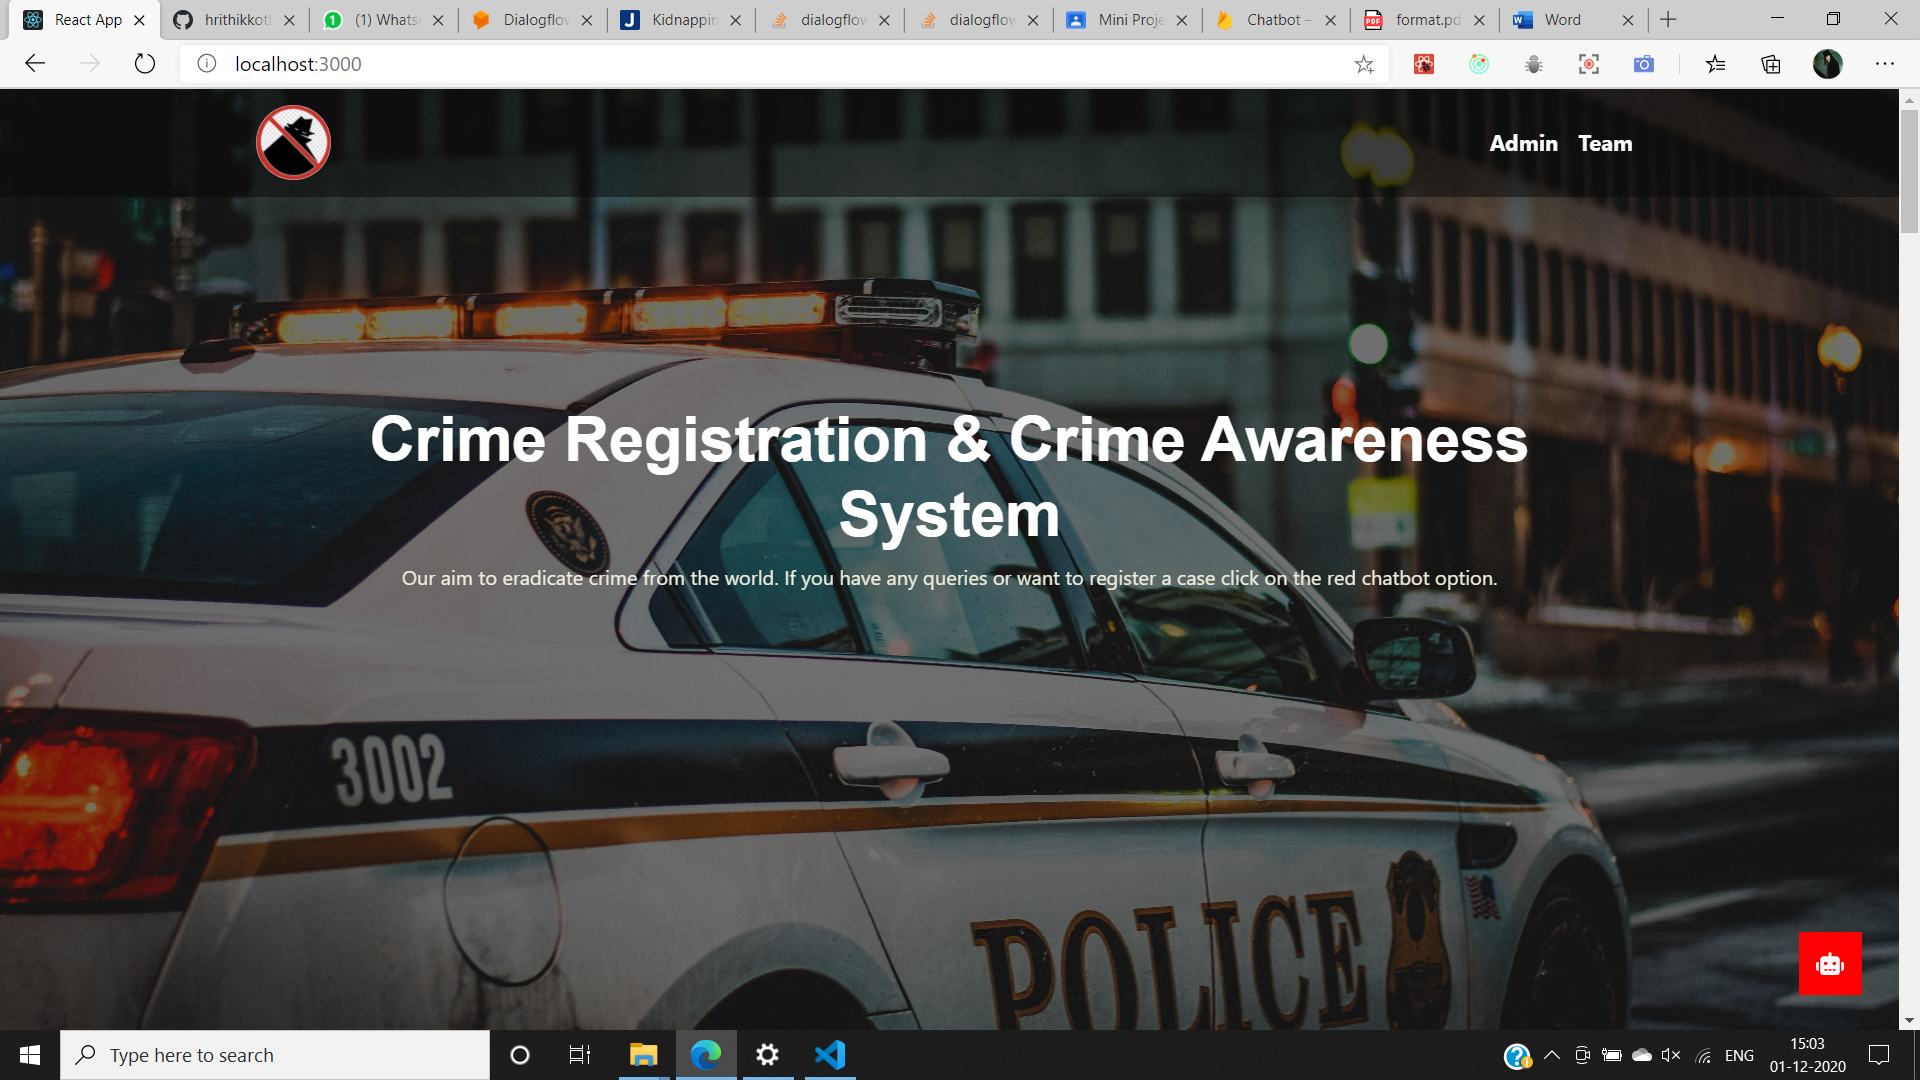Open the Favorites list
The width and height of the screenshot is (1920, 1080).
pos(1716,65)
